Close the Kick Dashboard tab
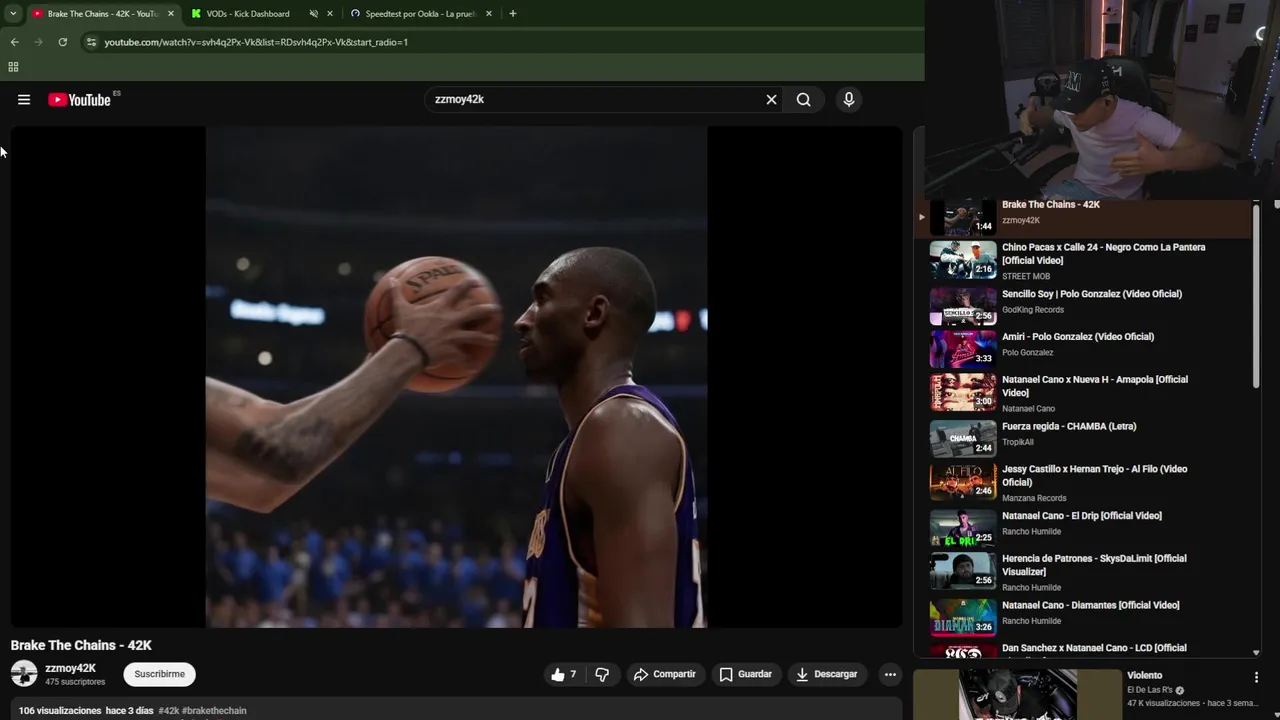Image resolution: width=1280 pixels, height=720 pixels. [330, 14]
